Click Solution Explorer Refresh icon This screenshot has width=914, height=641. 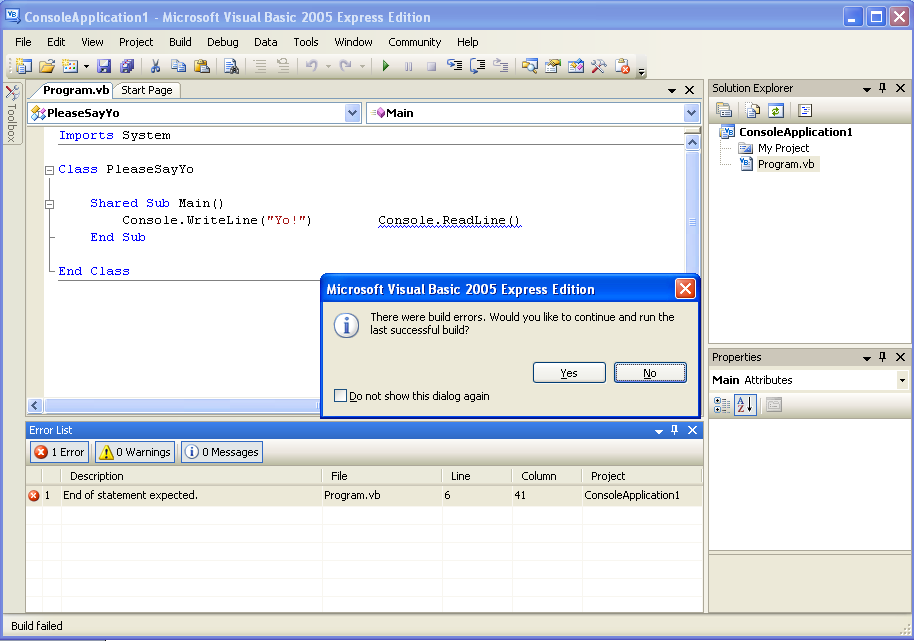(775, 110)
